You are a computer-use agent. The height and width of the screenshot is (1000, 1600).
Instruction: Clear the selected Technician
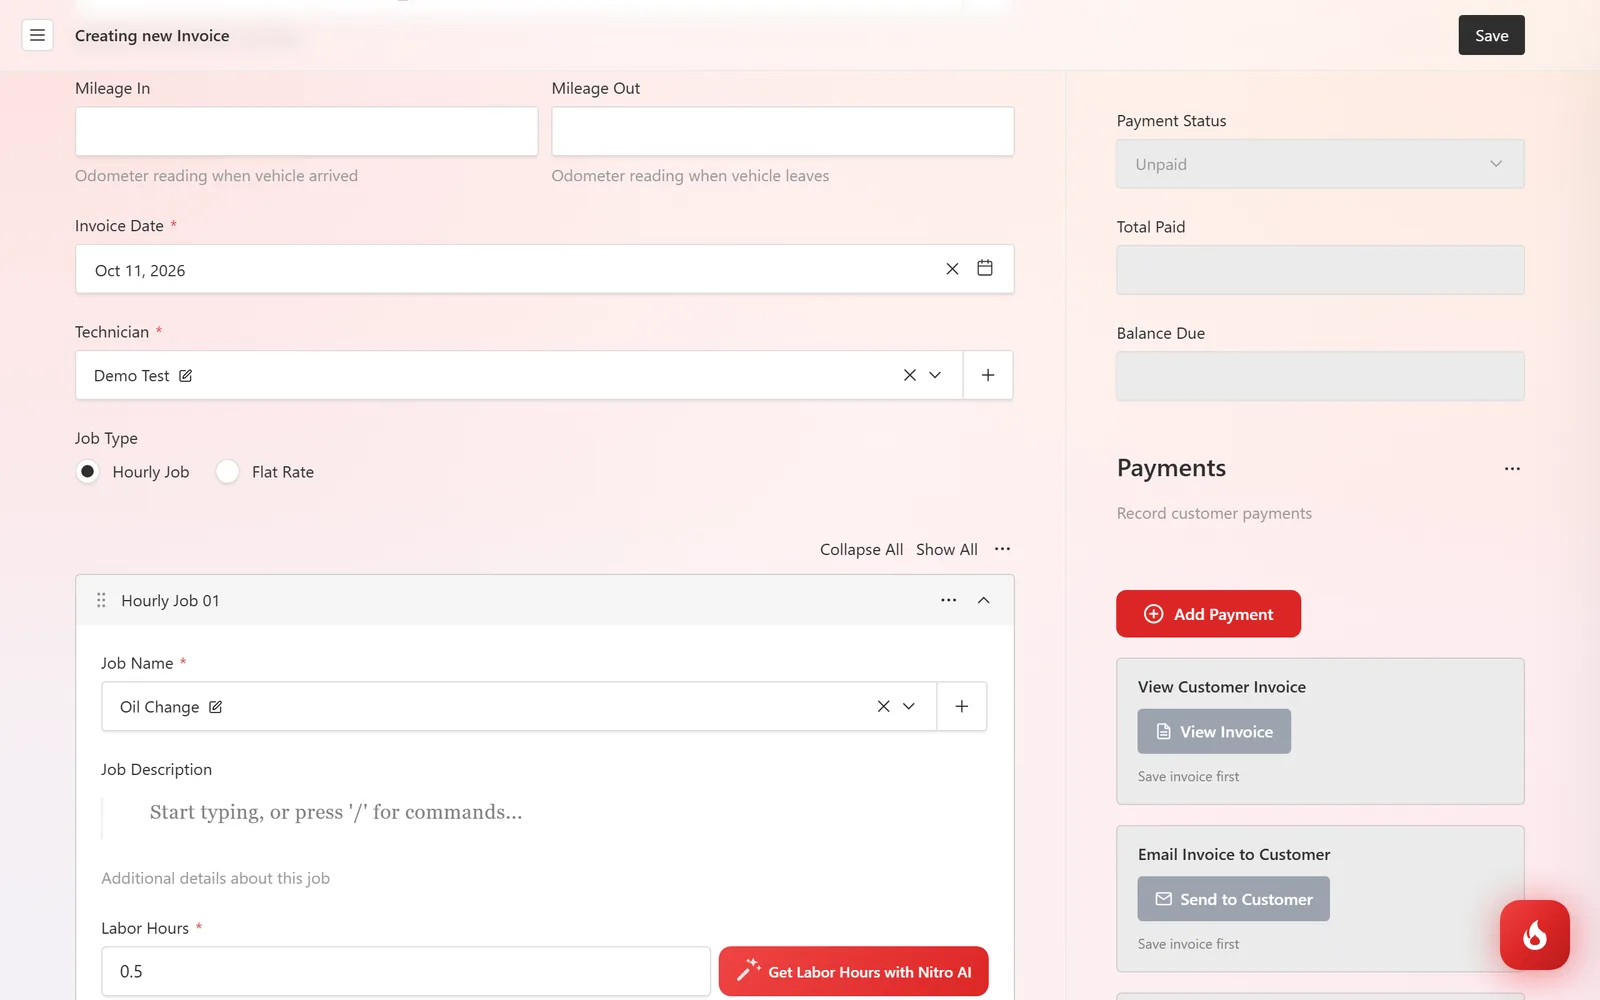click(x=910, y=375)
